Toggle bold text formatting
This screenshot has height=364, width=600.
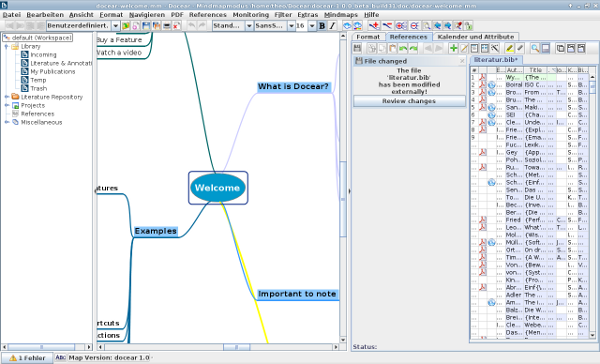pyautogui.click(x=322, y=26)
